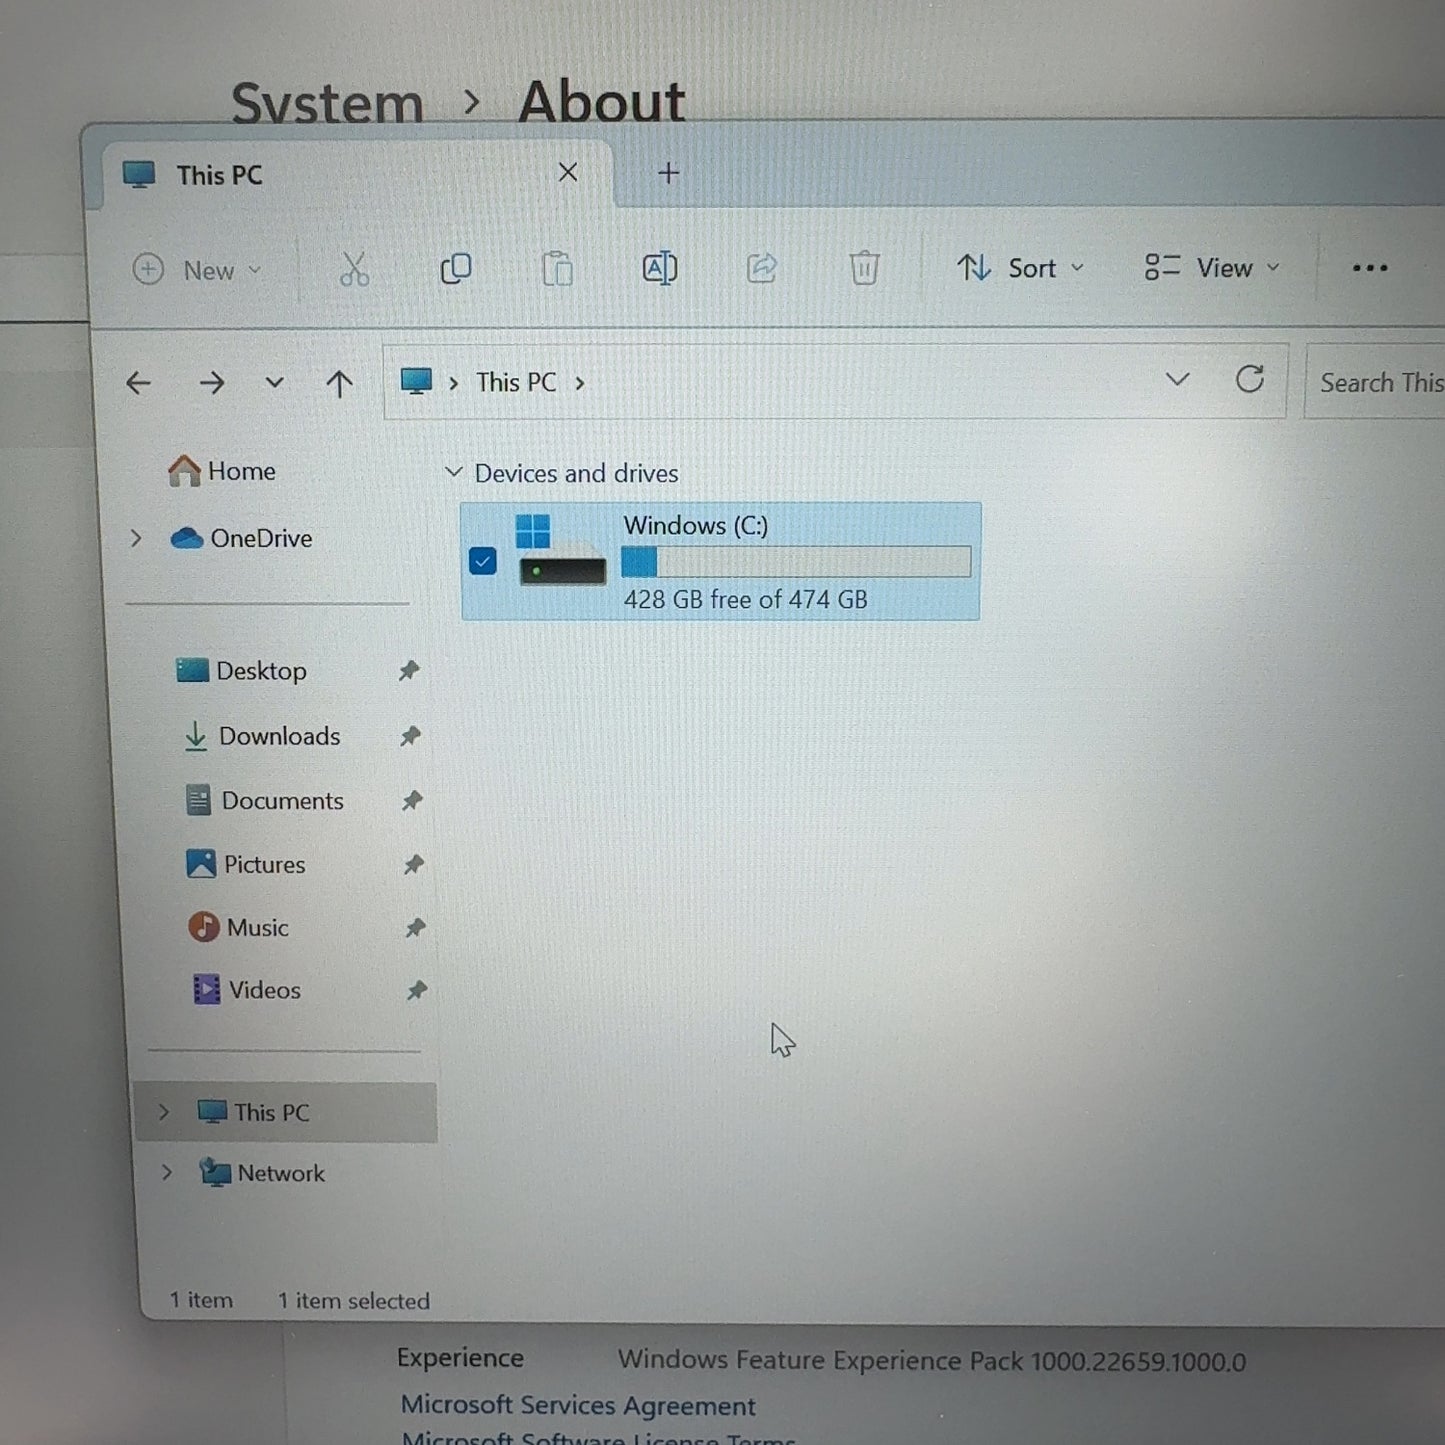Click the Windows (C:) storage usage bar
This screenshot has width=1445, height=1445.
point(796,561)
